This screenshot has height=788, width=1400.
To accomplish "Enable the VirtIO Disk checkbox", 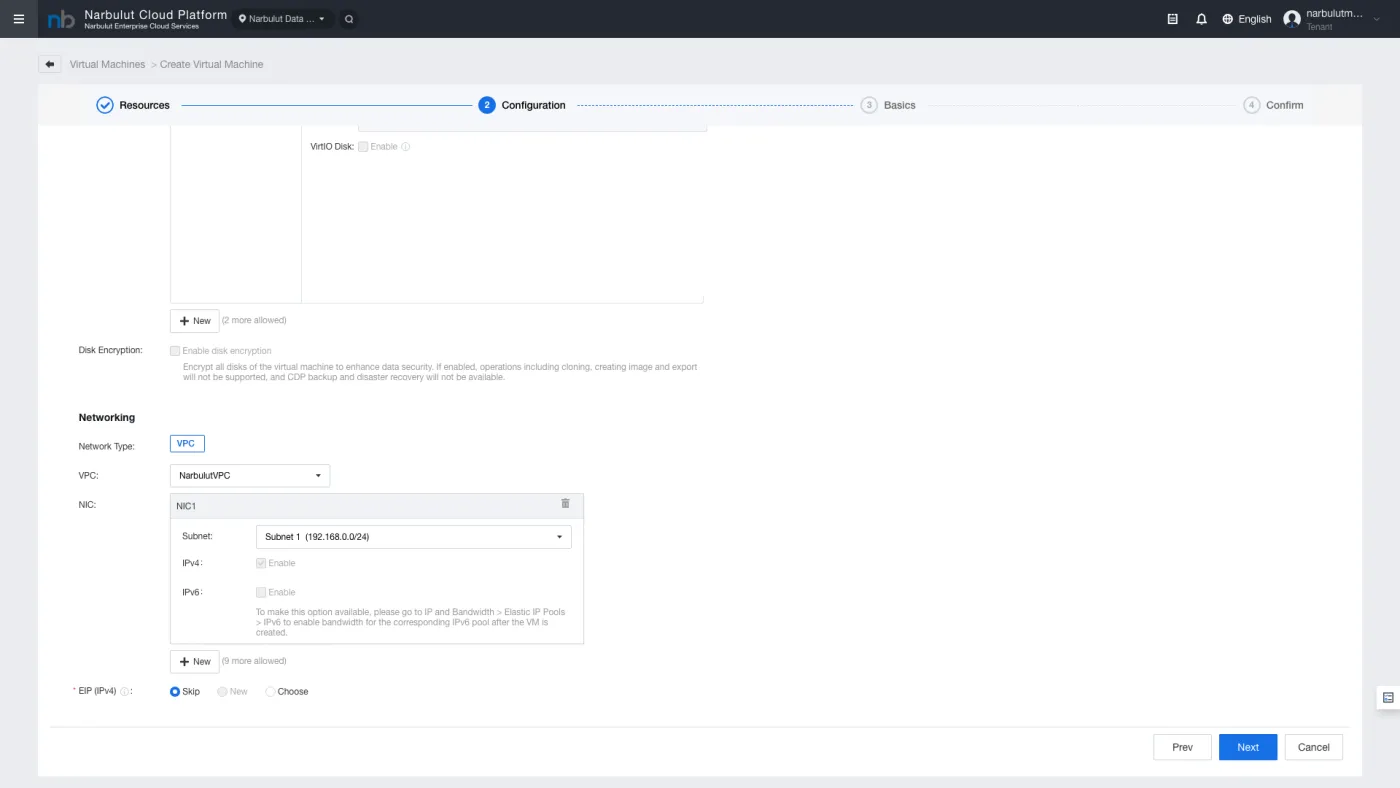I will coord(363,147).
